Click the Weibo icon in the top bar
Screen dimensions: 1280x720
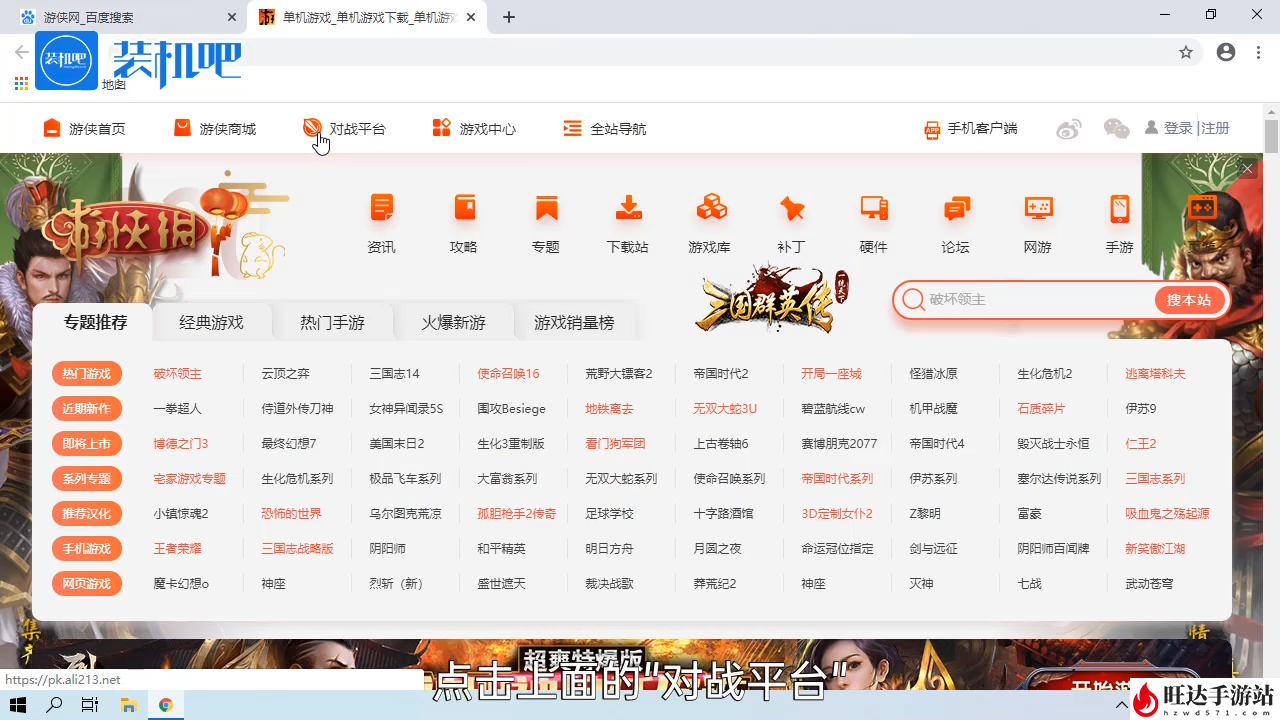point(1069,129)
